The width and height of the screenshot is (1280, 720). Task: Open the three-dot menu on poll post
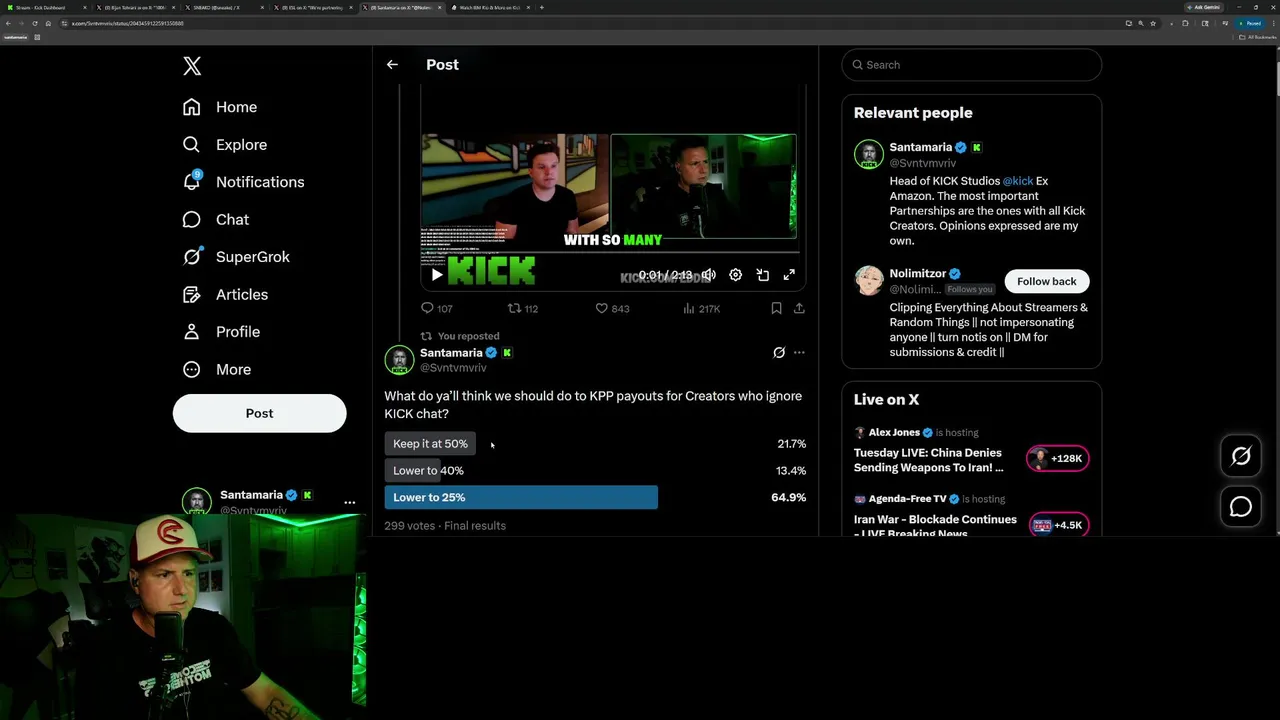coord(799,352)
